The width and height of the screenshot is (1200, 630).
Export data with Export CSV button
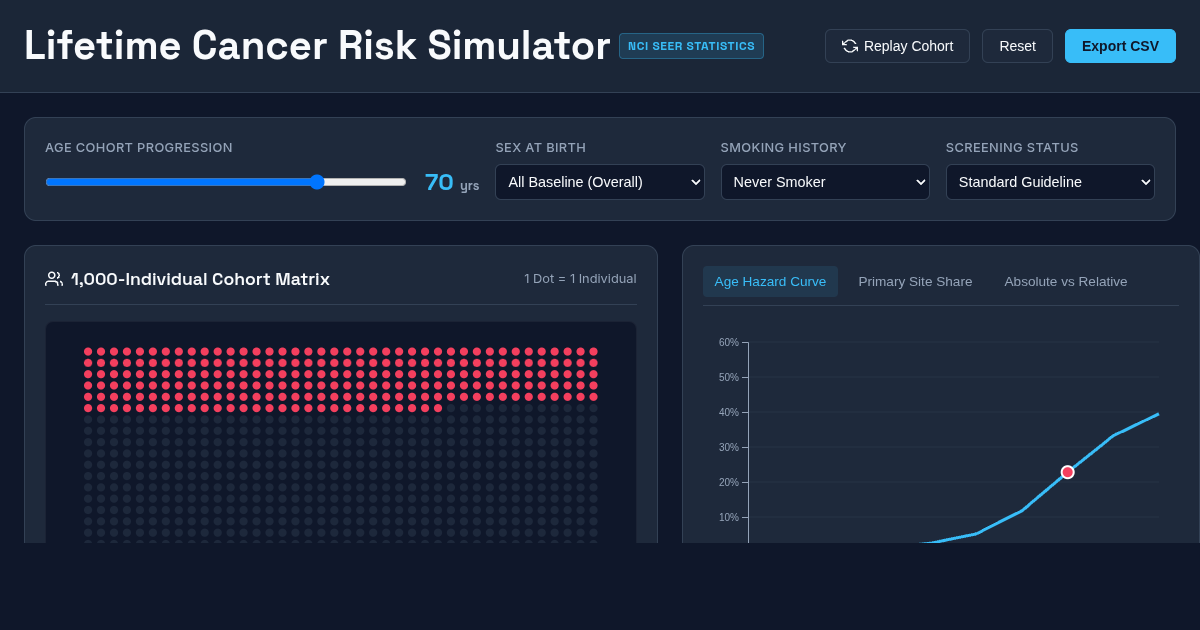click(1120, 46)
